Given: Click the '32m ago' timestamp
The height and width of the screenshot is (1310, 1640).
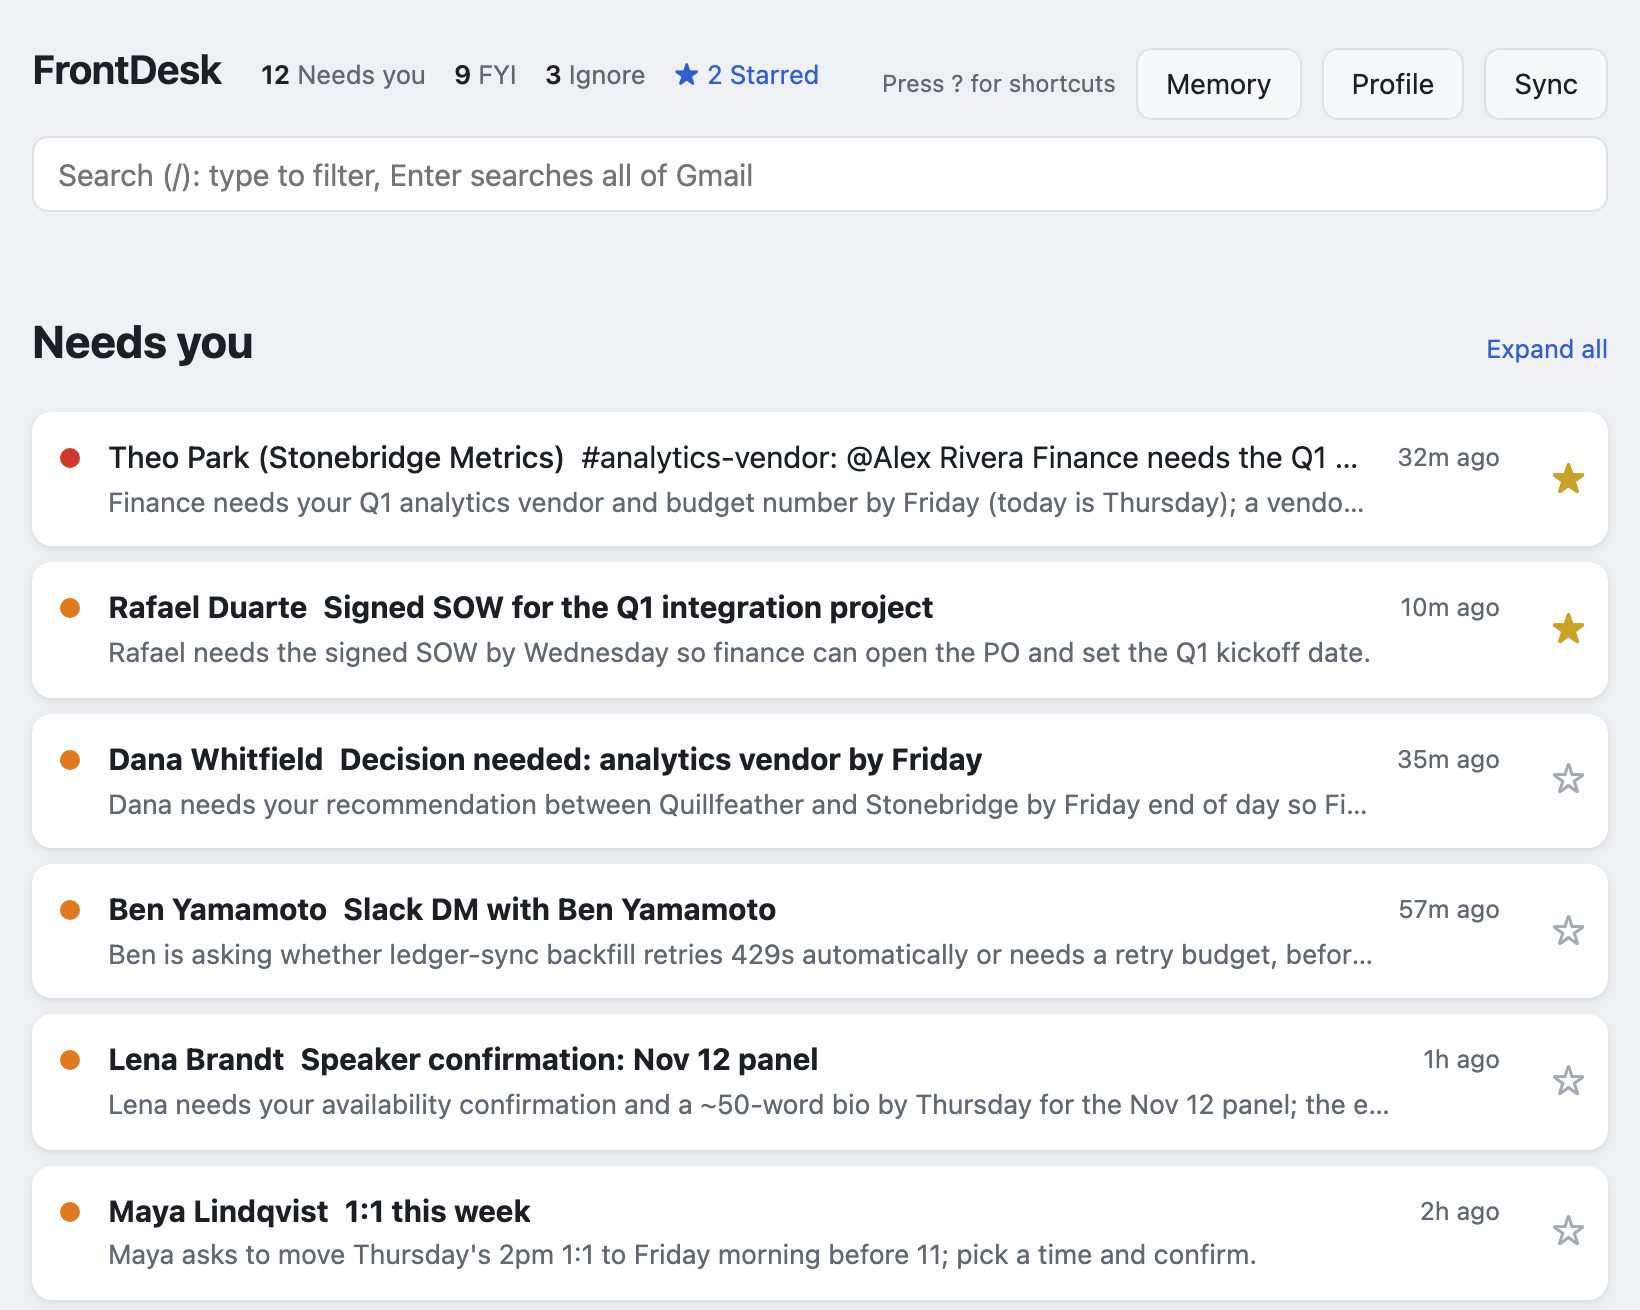Looking at the screenshot, I should [x=1448, y=458].
